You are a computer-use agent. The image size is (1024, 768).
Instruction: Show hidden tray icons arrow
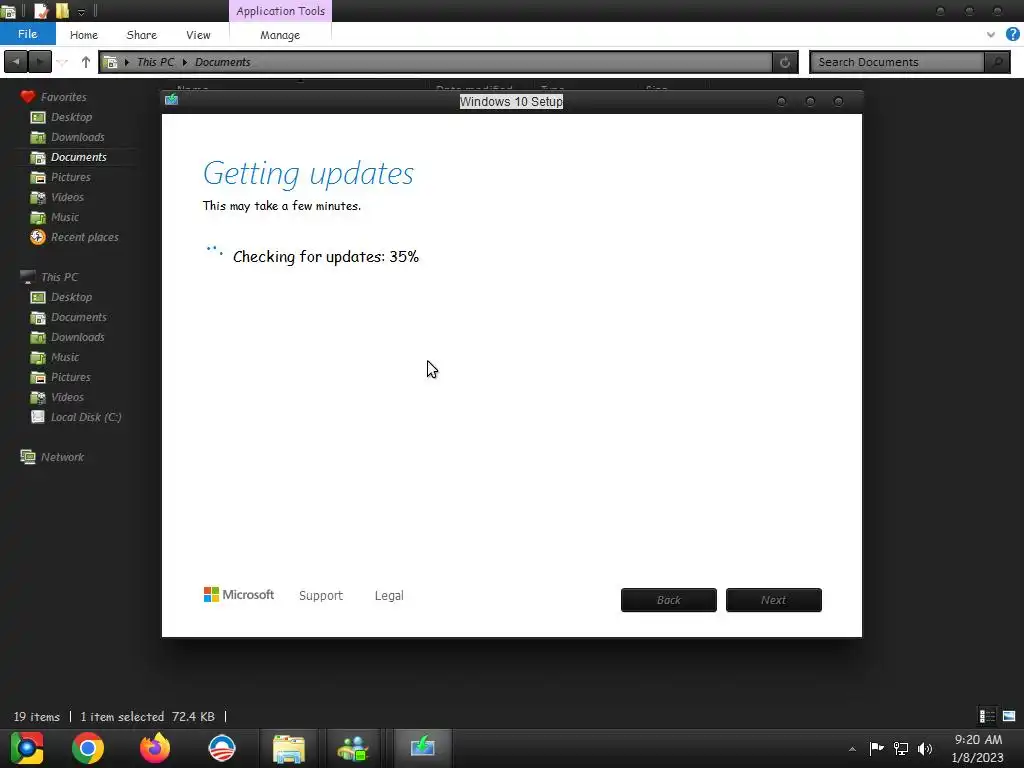pos(852,749)
